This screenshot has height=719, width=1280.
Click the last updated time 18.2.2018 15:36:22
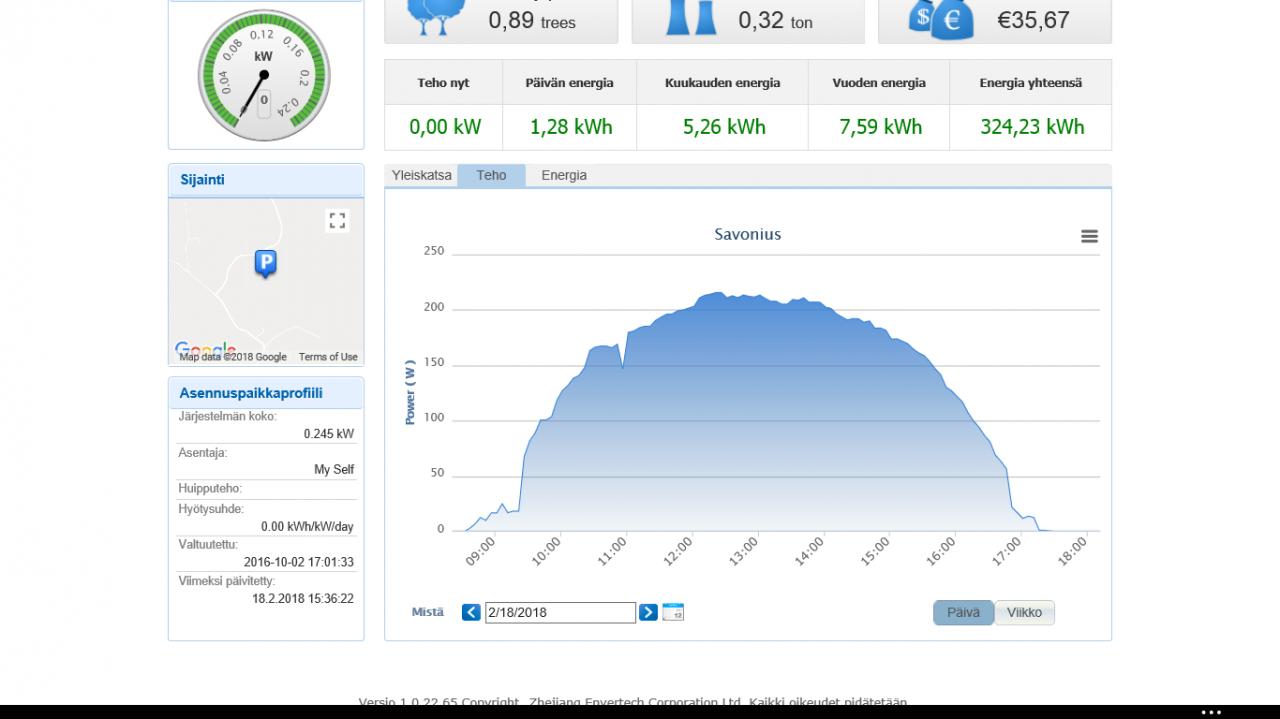[x=303, y=599]
